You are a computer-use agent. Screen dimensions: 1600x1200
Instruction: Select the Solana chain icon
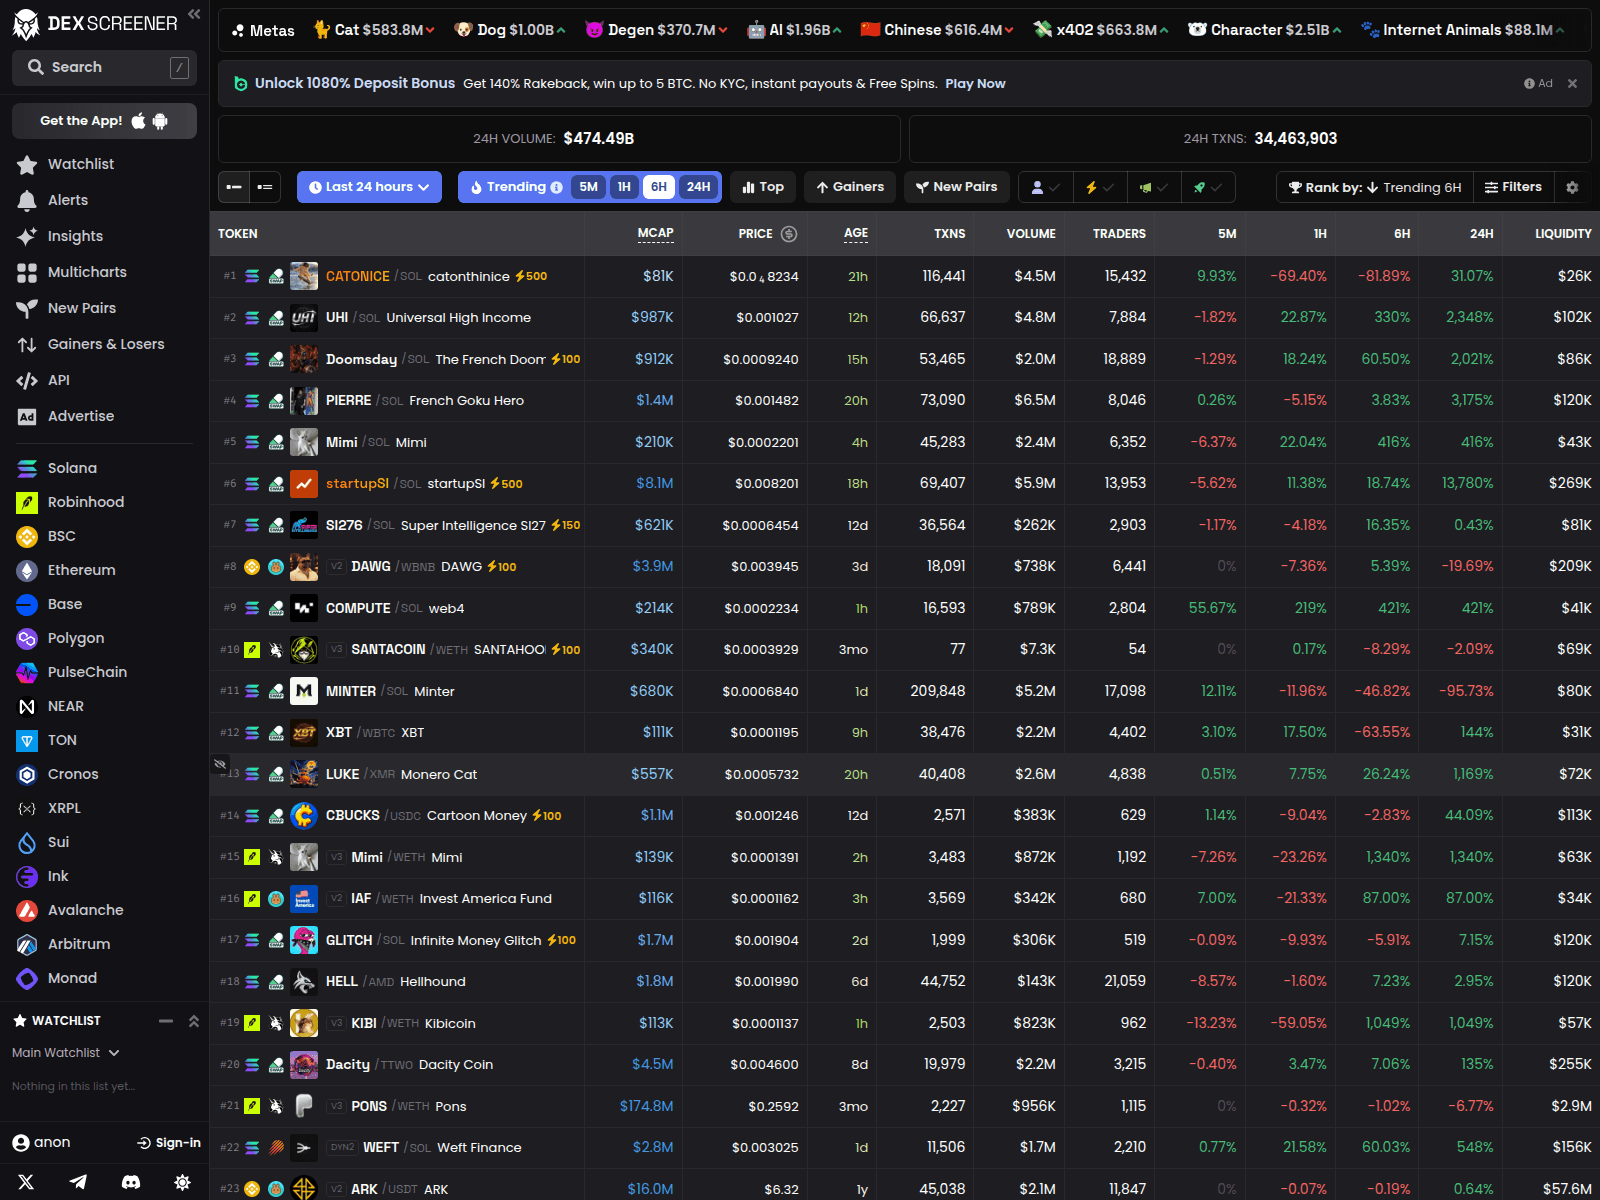tap(27, 468)
